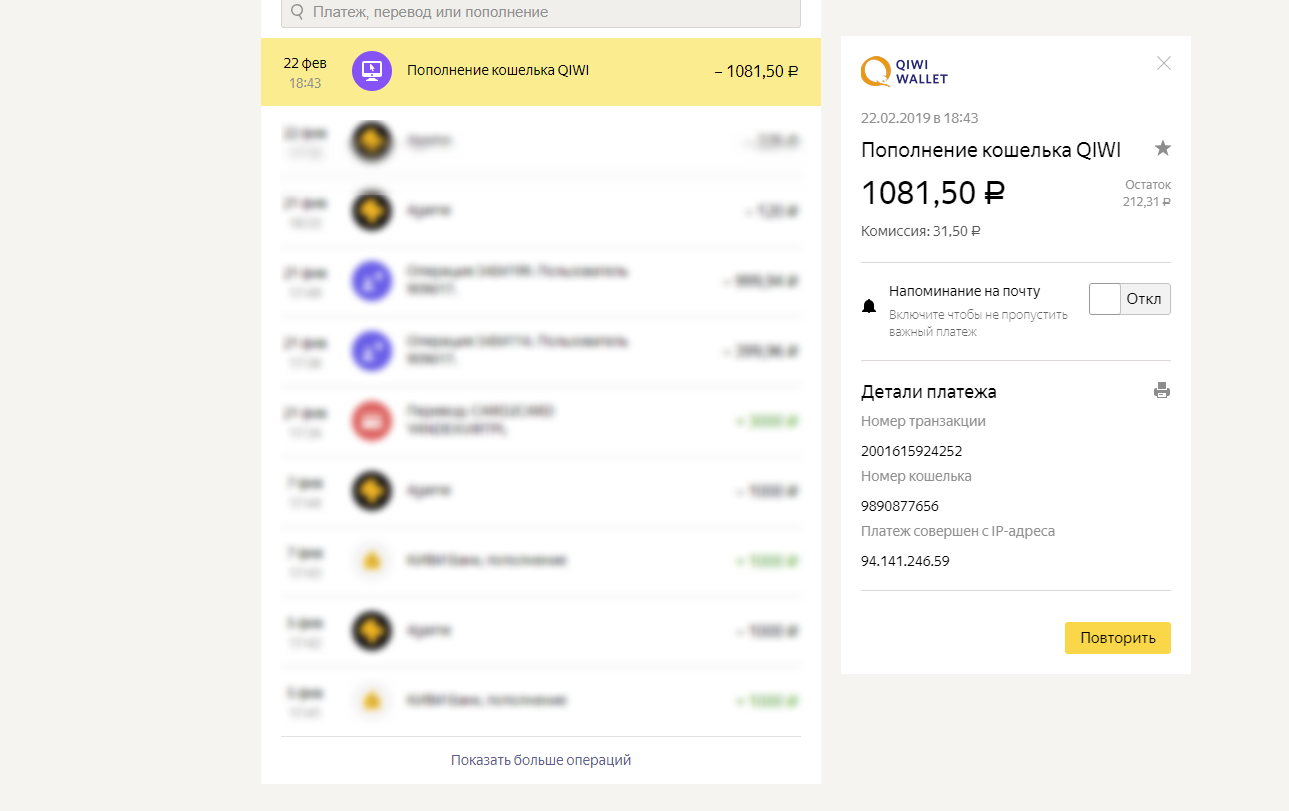Print payment details via printer icon
Screen dimensions: 1289x811
1162,390
